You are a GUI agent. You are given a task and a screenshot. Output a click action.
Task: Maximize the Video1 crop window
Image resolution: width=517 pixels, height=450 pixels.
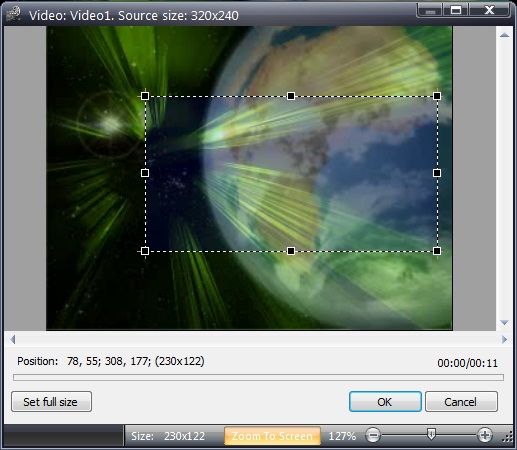pyautogui.click(x=456, y=10)
